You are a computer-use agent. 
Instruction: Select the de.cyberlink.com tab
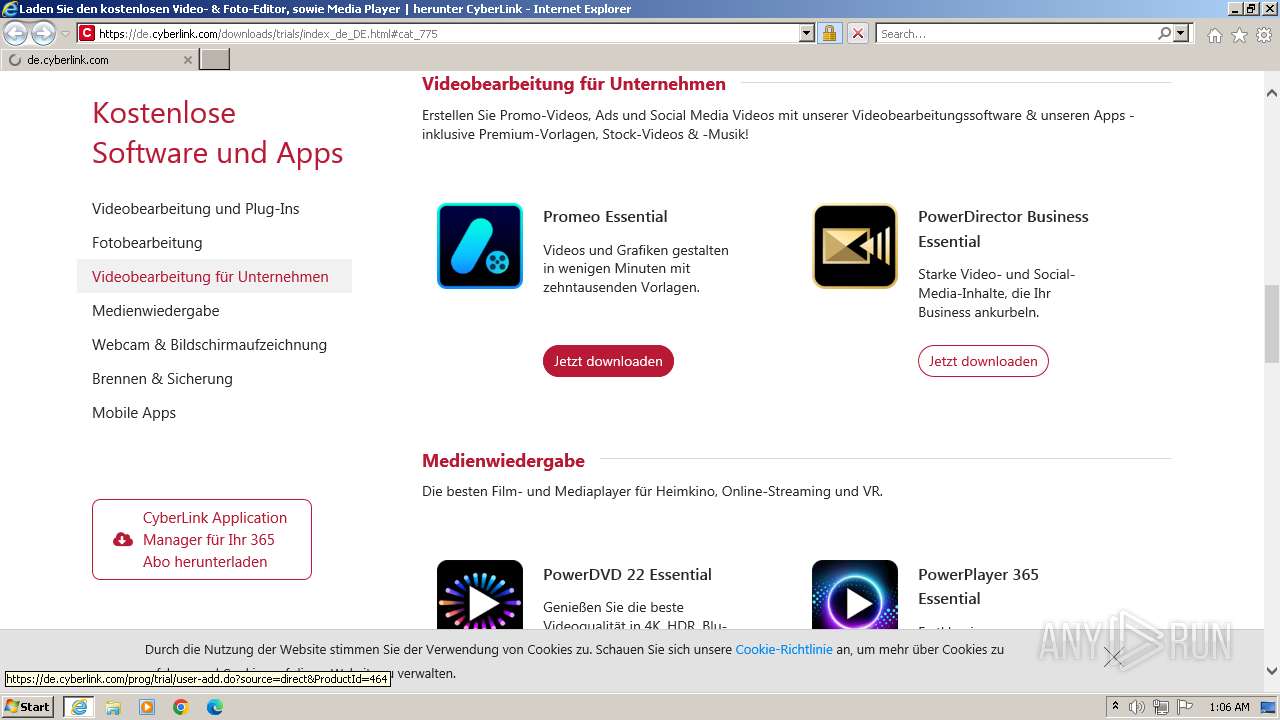click(99, 60)
